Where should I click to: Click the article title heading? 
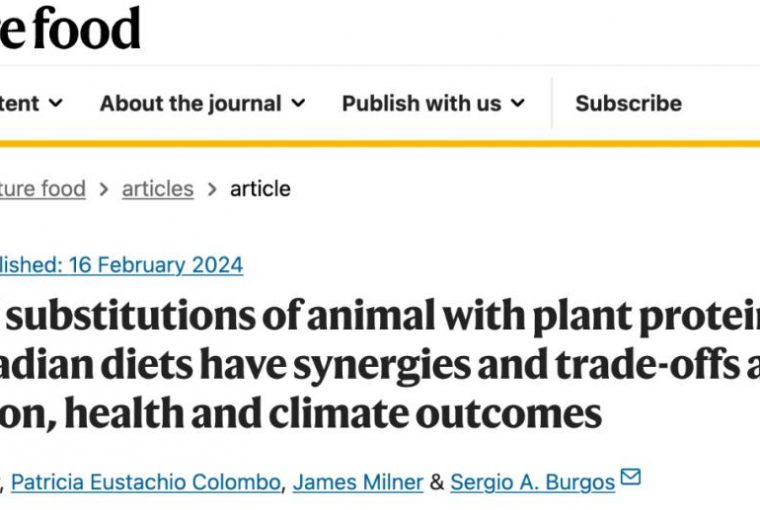coord(380,363)
